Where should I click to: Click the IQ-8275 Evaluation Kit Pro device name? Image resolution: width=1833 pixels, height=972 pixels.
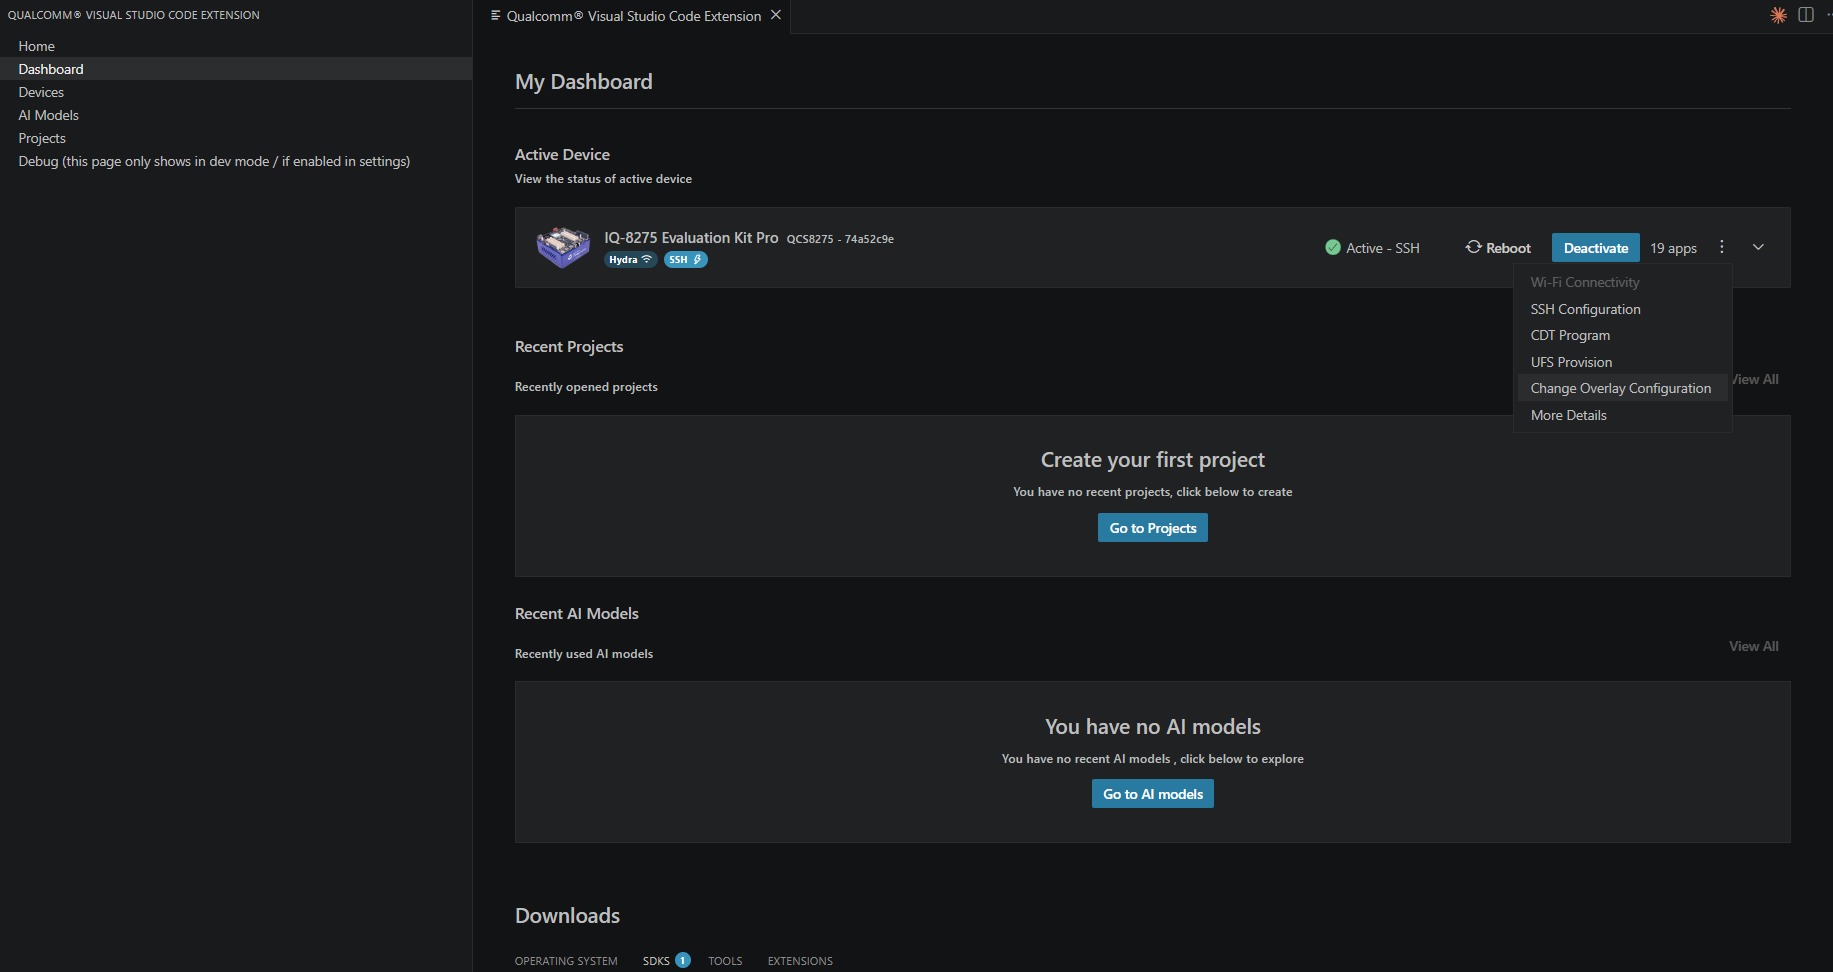(x=691, y=238)
